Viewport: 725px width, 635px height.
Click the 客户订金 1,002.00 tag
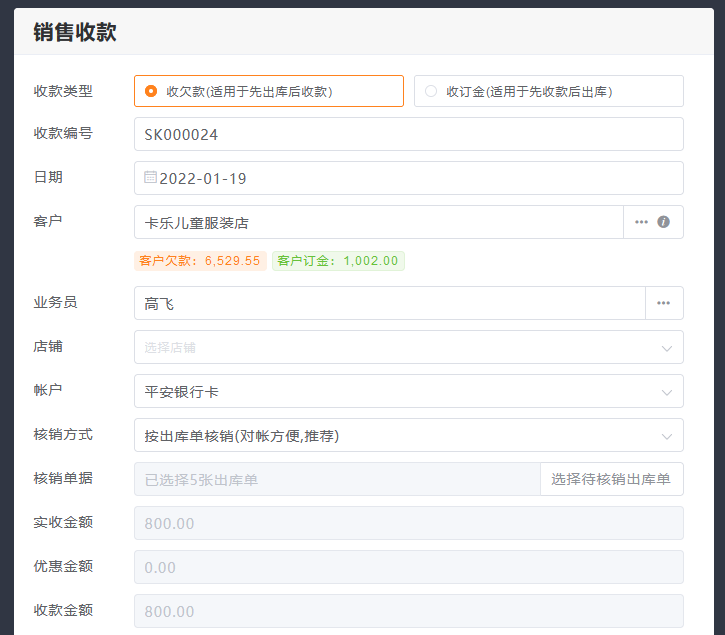pos(338,261)
